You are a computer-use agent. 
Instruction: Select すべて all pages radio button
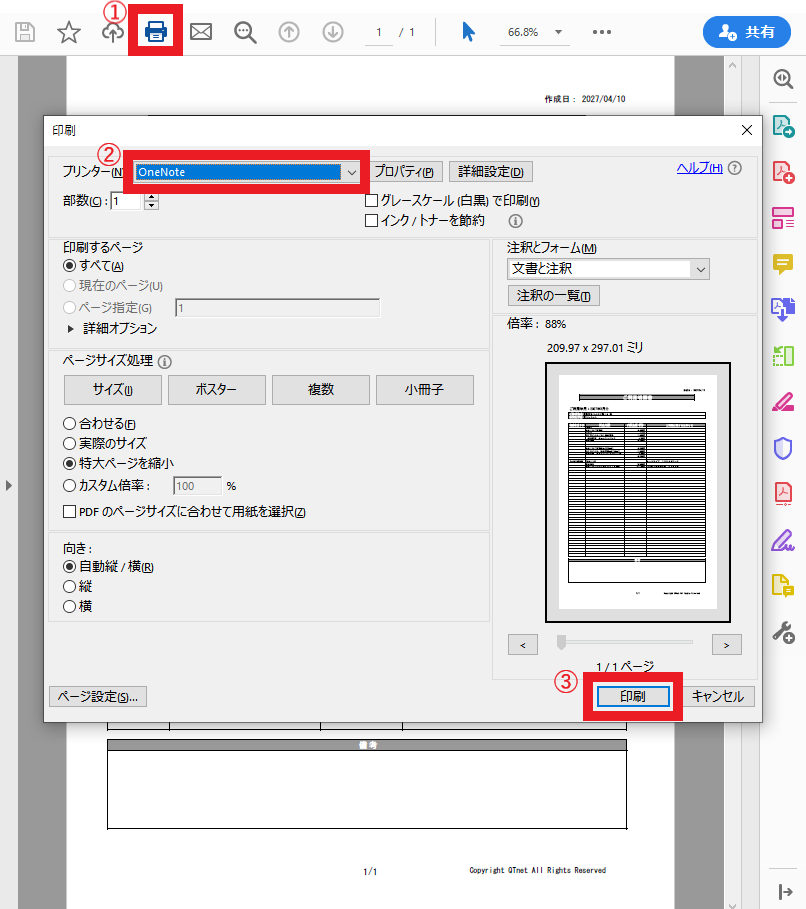tap(70, 266)
